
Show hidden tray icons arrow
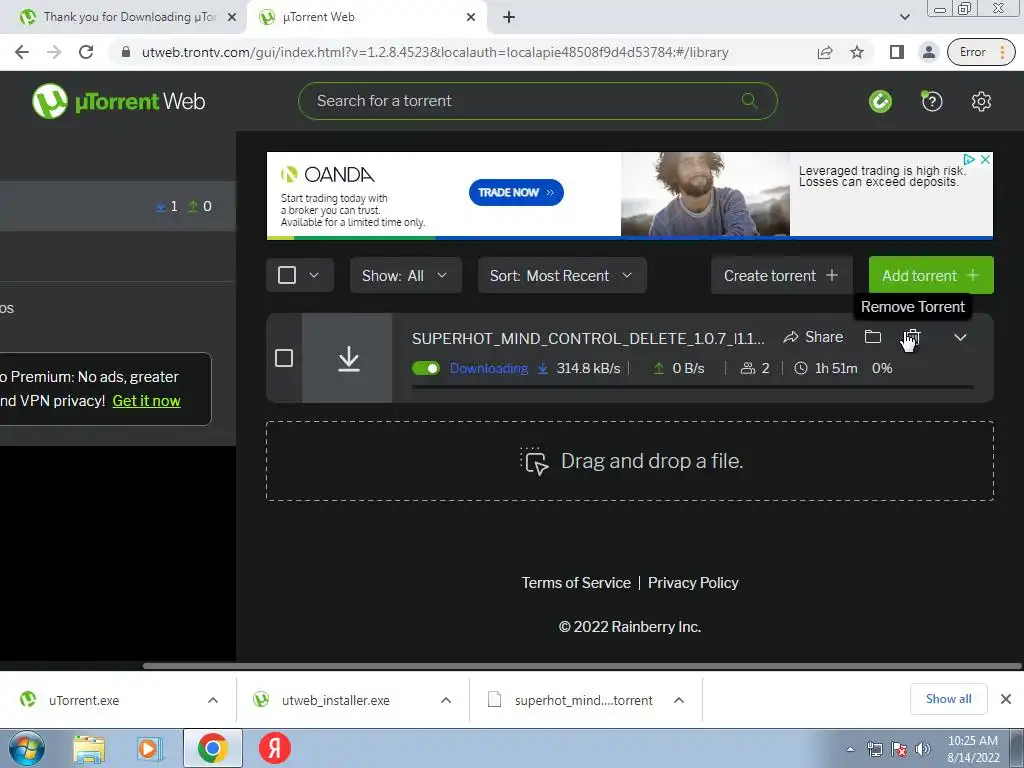(x=850, y=750)
